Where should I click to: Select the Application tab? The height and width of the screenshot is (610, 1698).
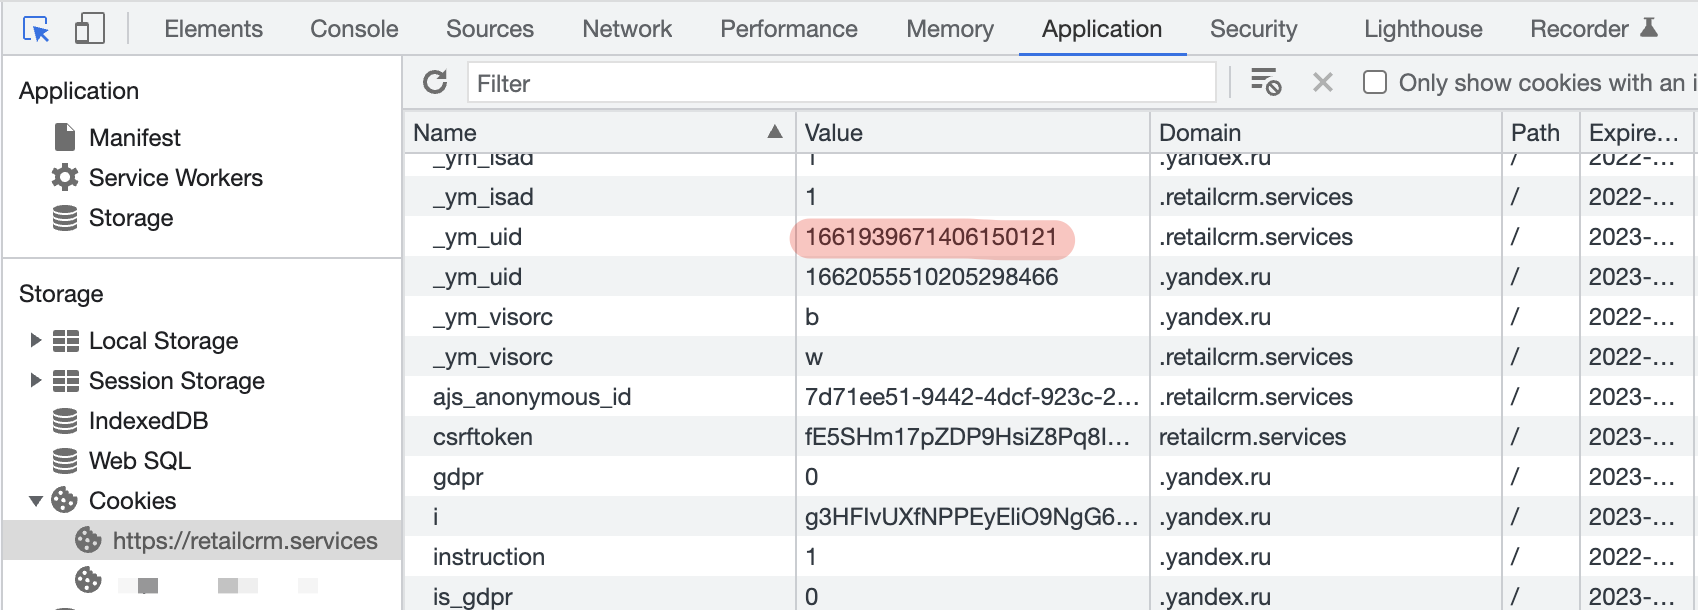point(1102,29)
